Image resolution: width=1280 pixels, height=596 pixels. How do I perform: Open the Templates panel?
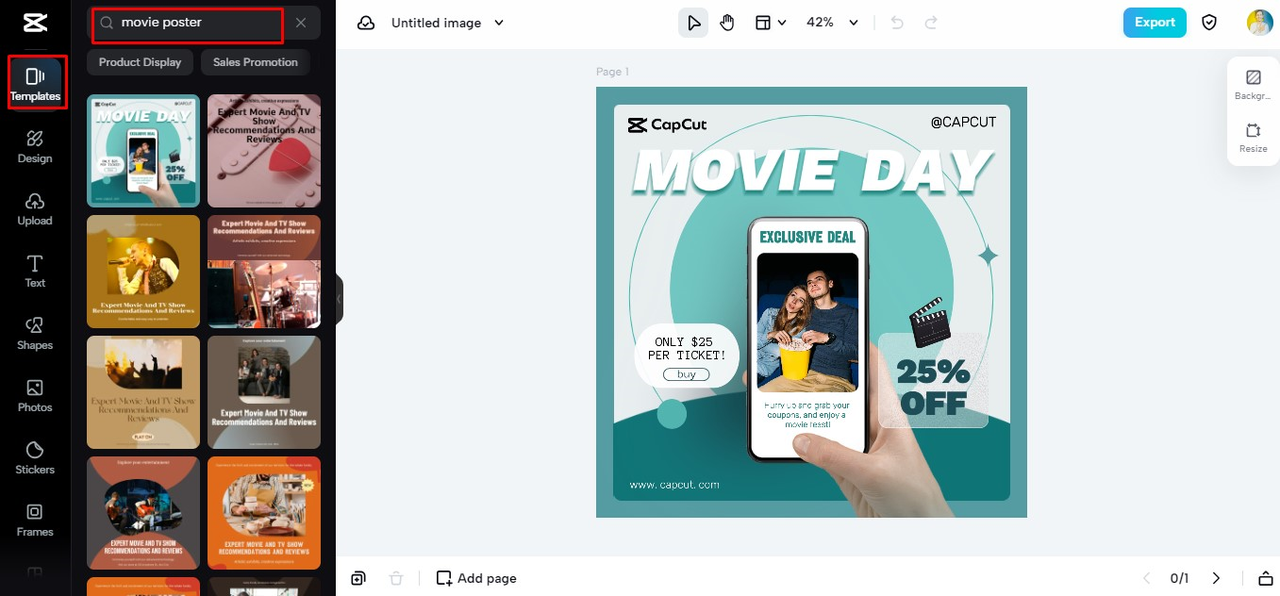coord(35,82)
